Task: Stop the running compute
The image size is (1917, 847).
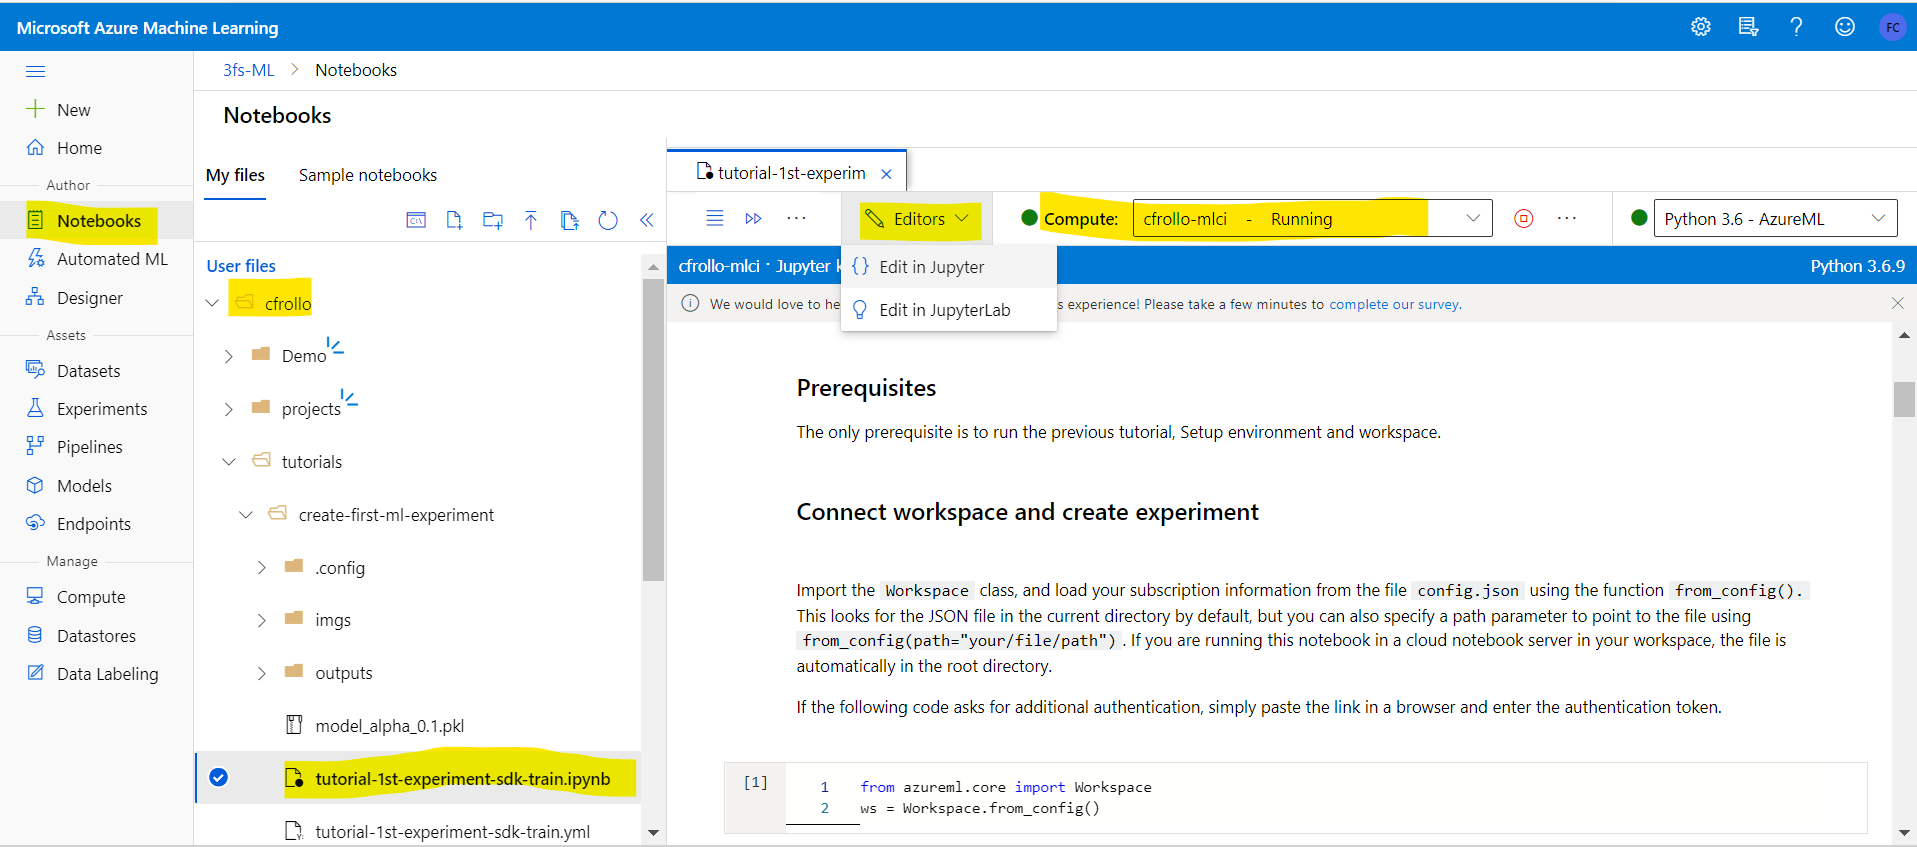Action: [x=1524, y=218]
